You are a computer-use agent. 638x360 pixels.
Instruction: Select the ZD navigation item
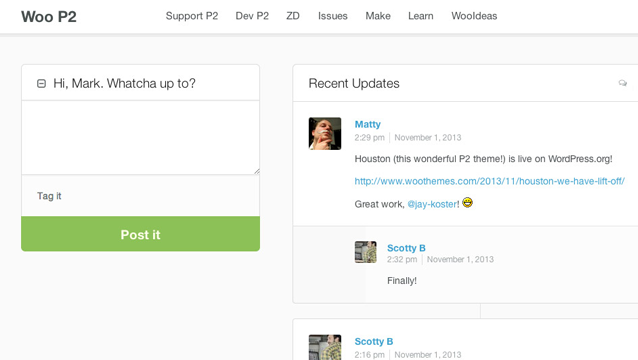click(293, 16)
